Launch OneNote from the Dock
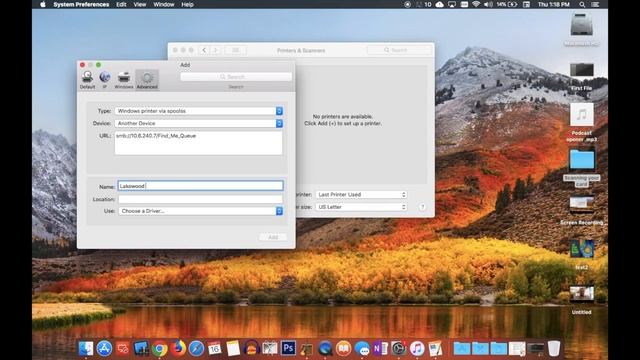The width and height of the screenshot is (640, 360). (x=380, y=348)
